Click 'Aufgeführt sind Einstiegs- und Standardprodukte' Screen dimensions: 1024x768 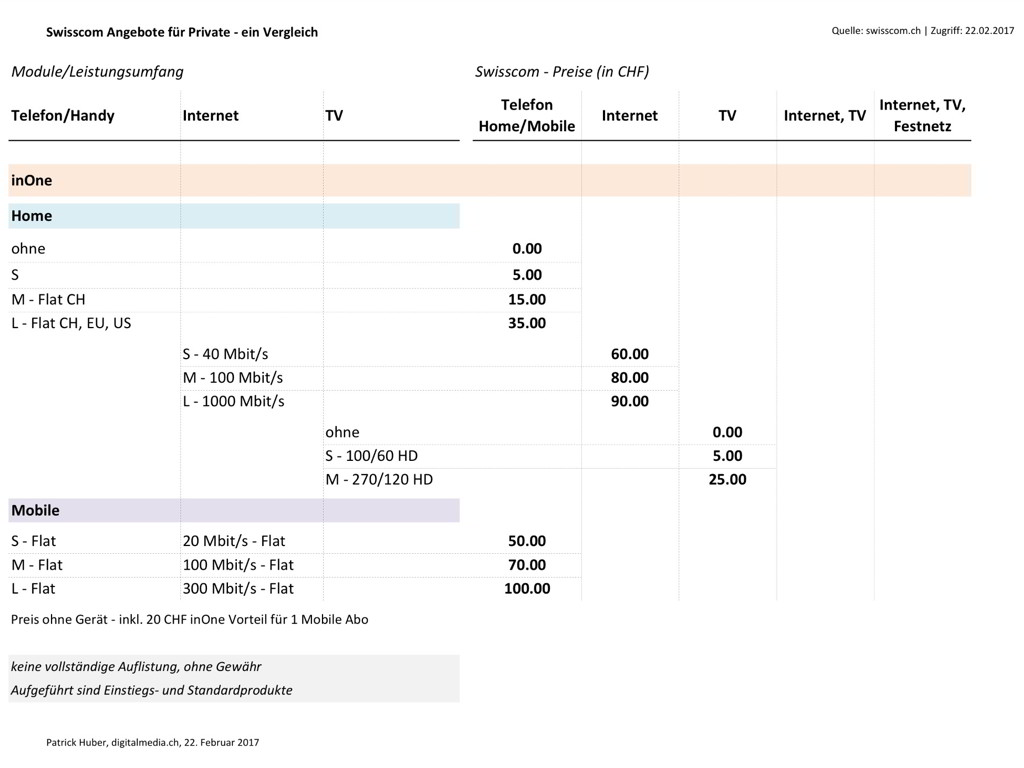(152, 690)
